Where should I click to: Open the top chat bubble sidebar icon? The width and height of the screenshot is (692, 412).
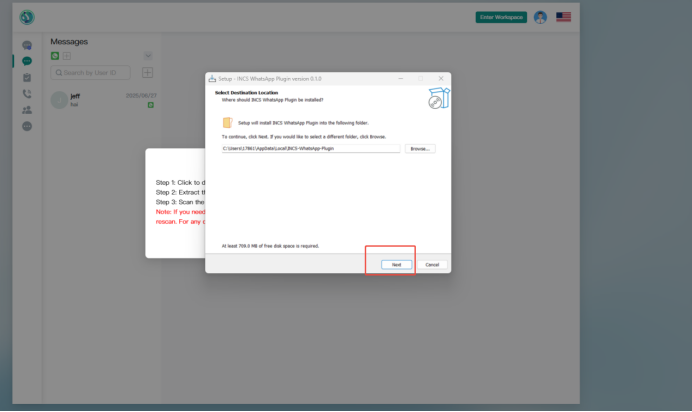[x=27, y=45]
